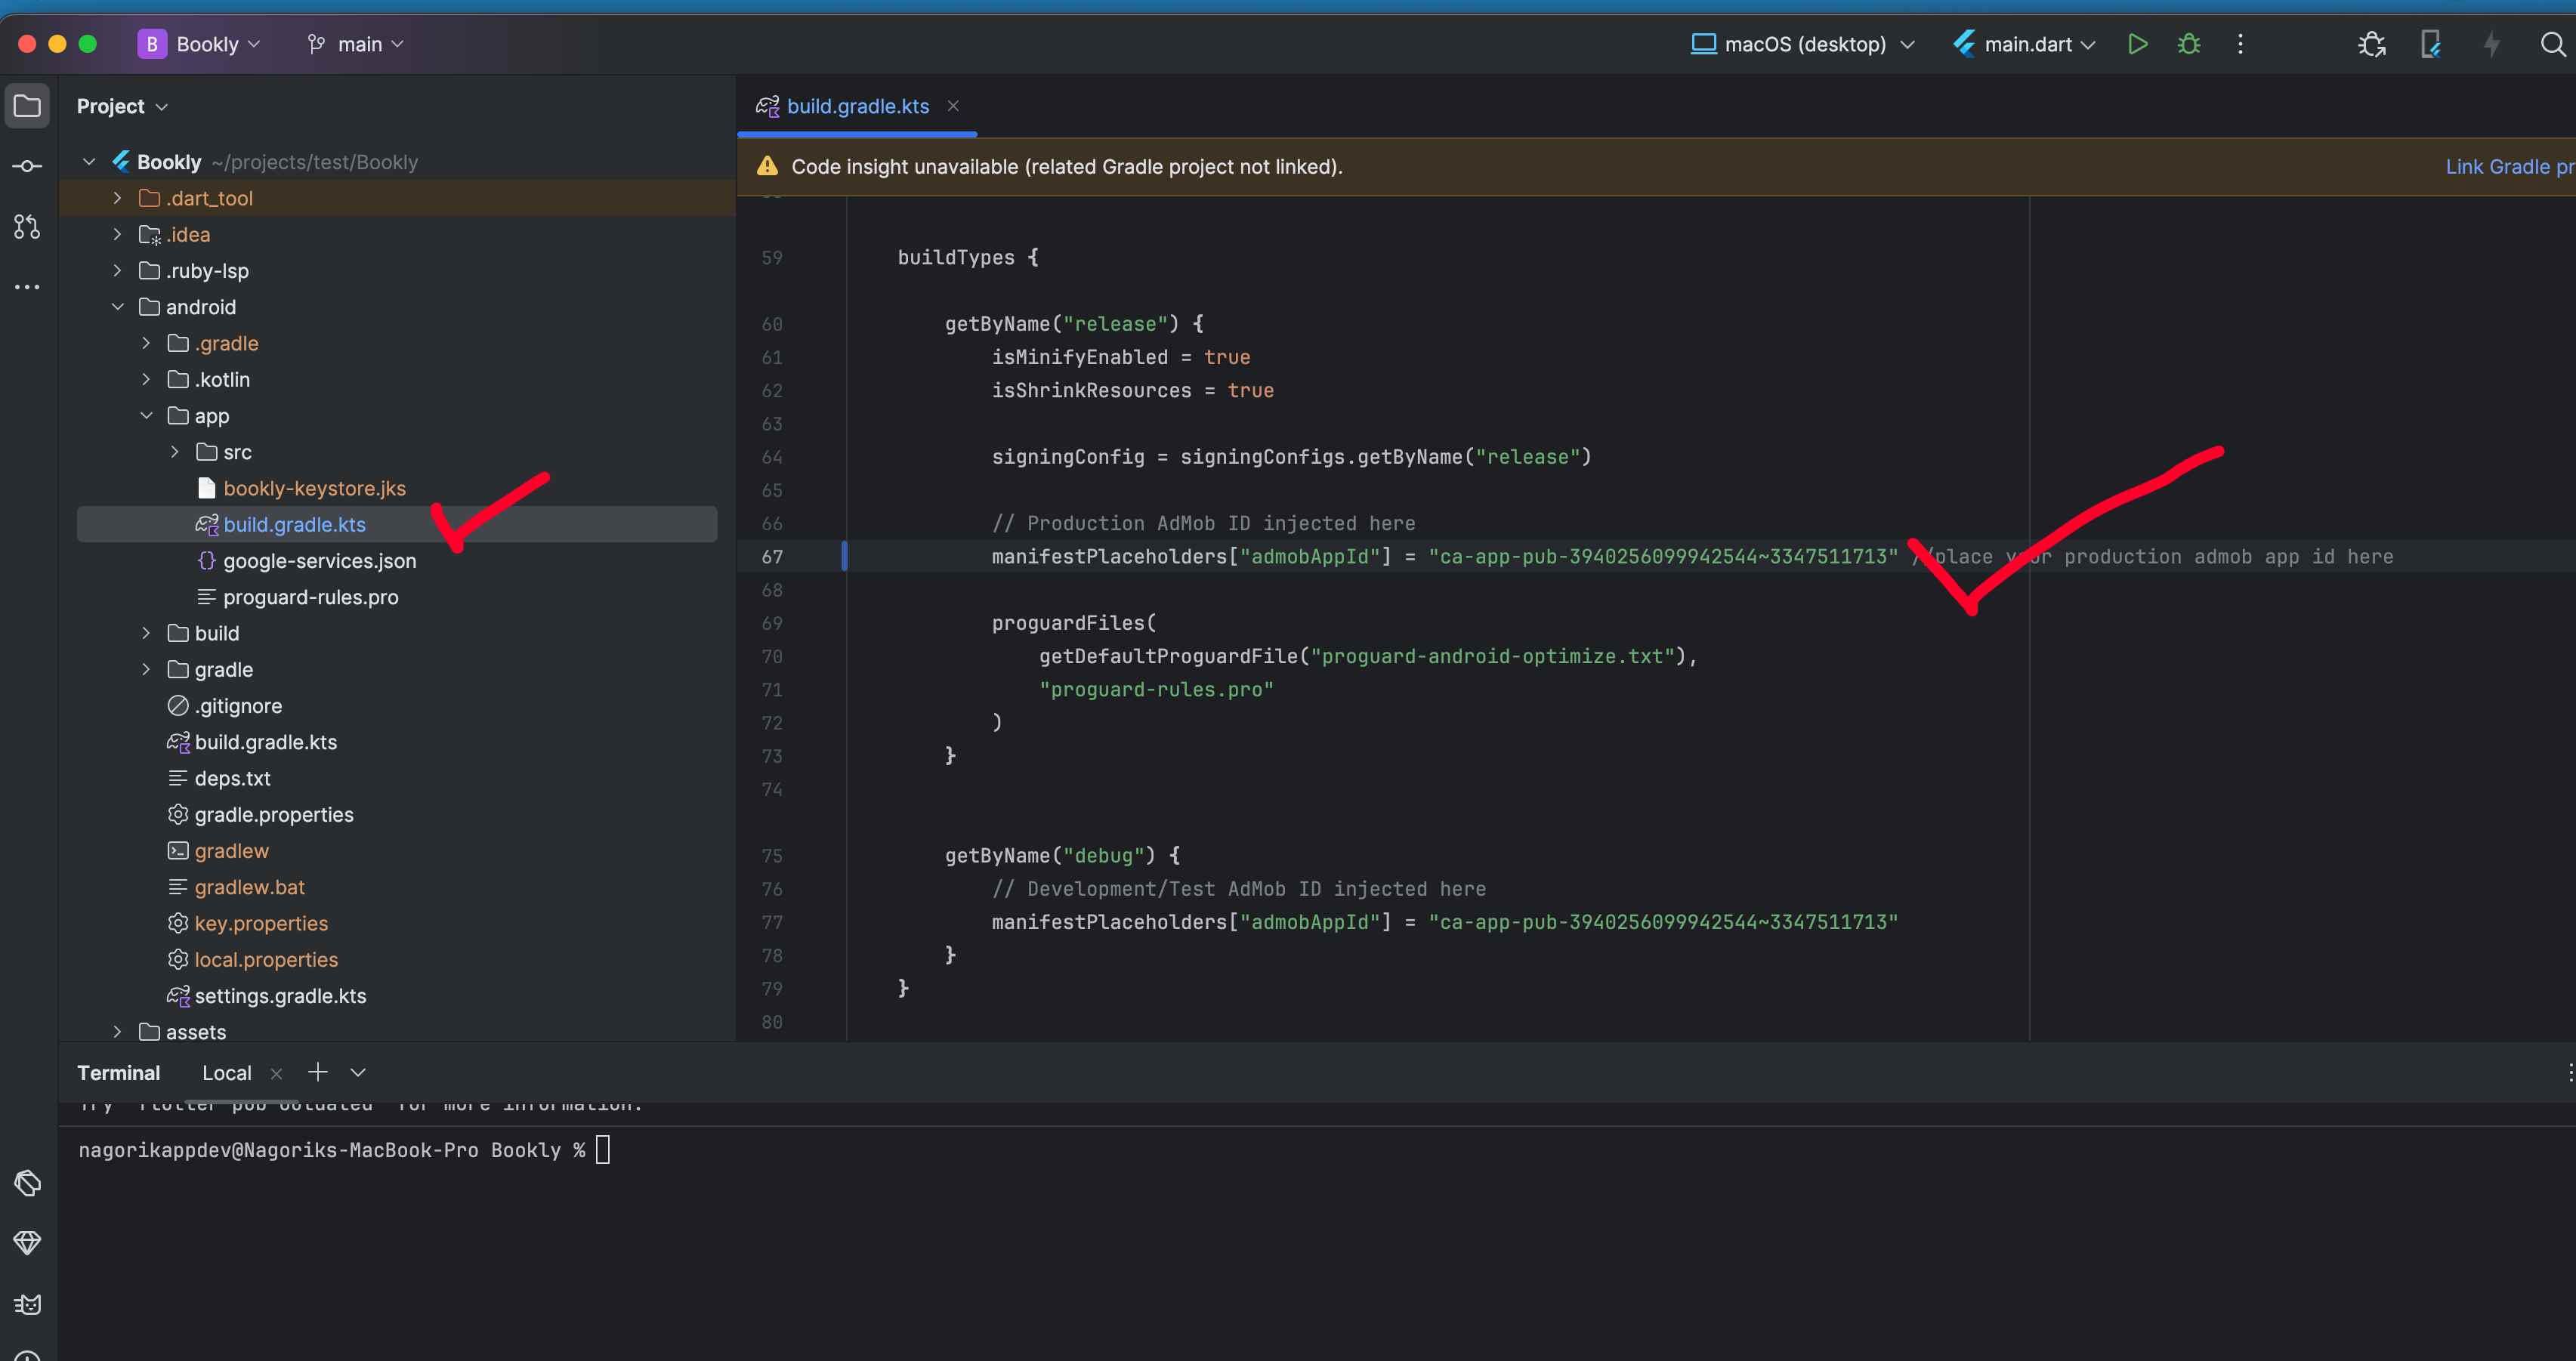Open the Commit tool window icon
2576x1361 pixels.
coord(27,166)
